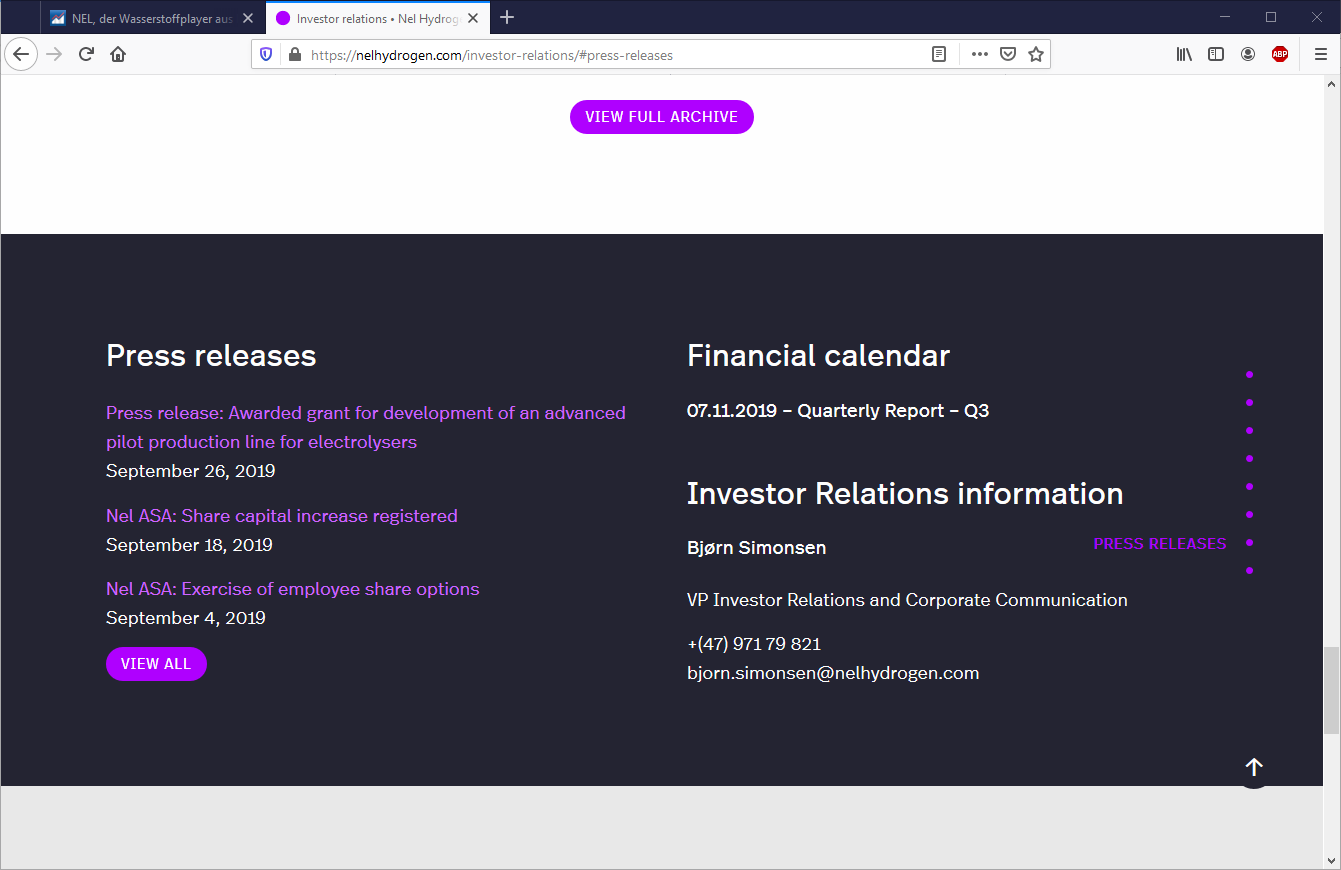Click bjorn.simonsen@nelhydrogen.com email address
Screen dimensions: 1341x870
coord(833,673)
